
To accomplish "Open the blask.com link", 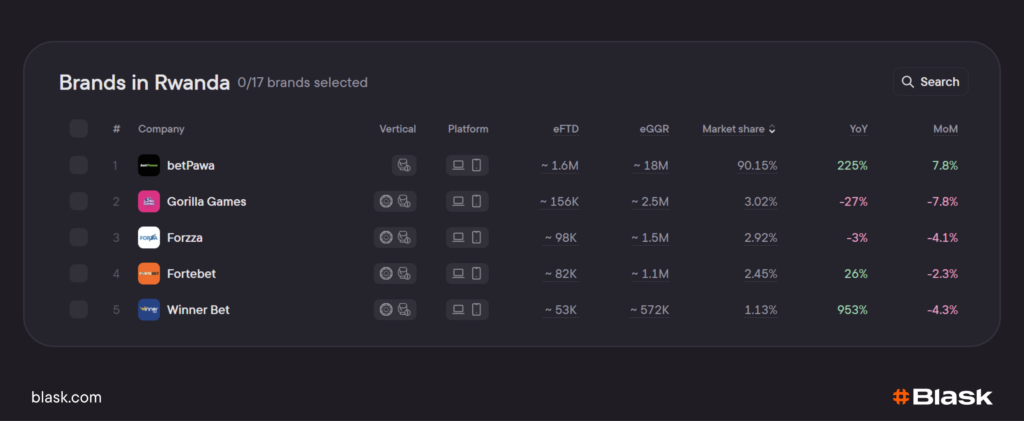I will click(x=66, y=397).
